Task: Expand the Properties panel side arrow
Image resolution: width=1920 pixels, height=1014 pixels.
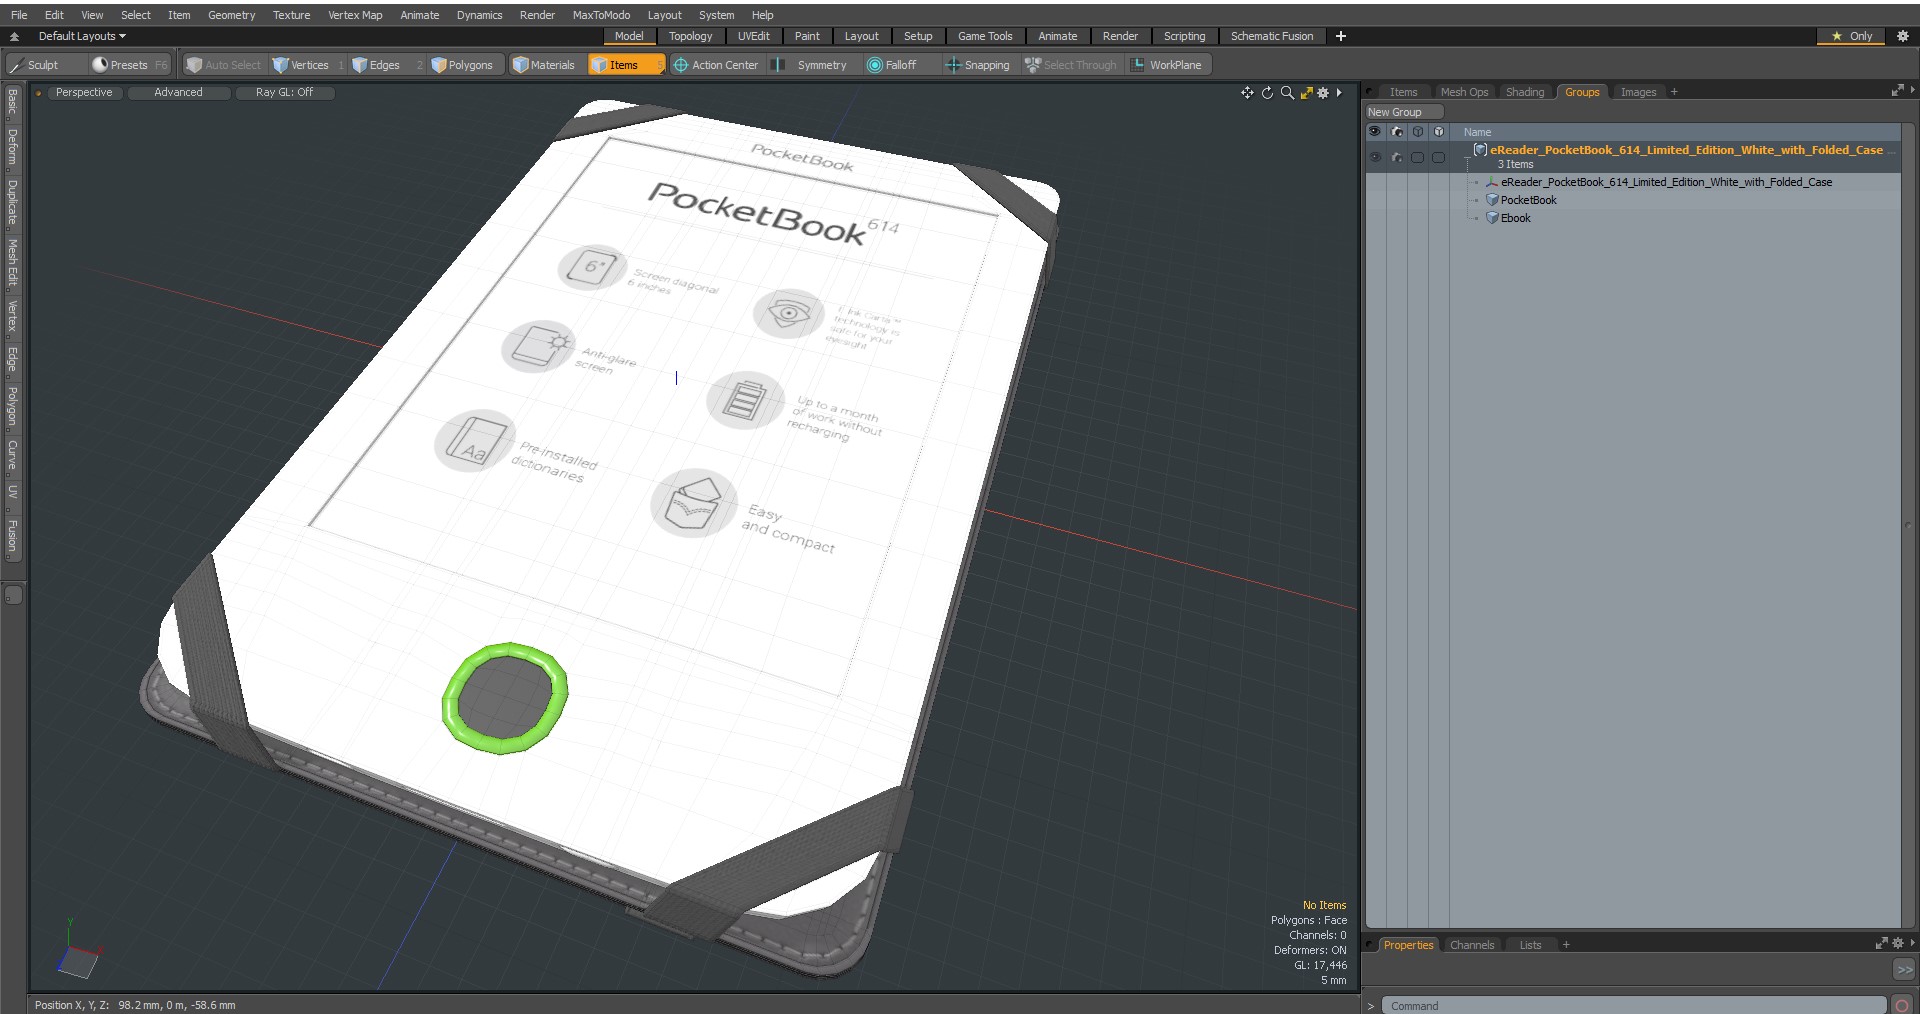Action: point(1913,944)
